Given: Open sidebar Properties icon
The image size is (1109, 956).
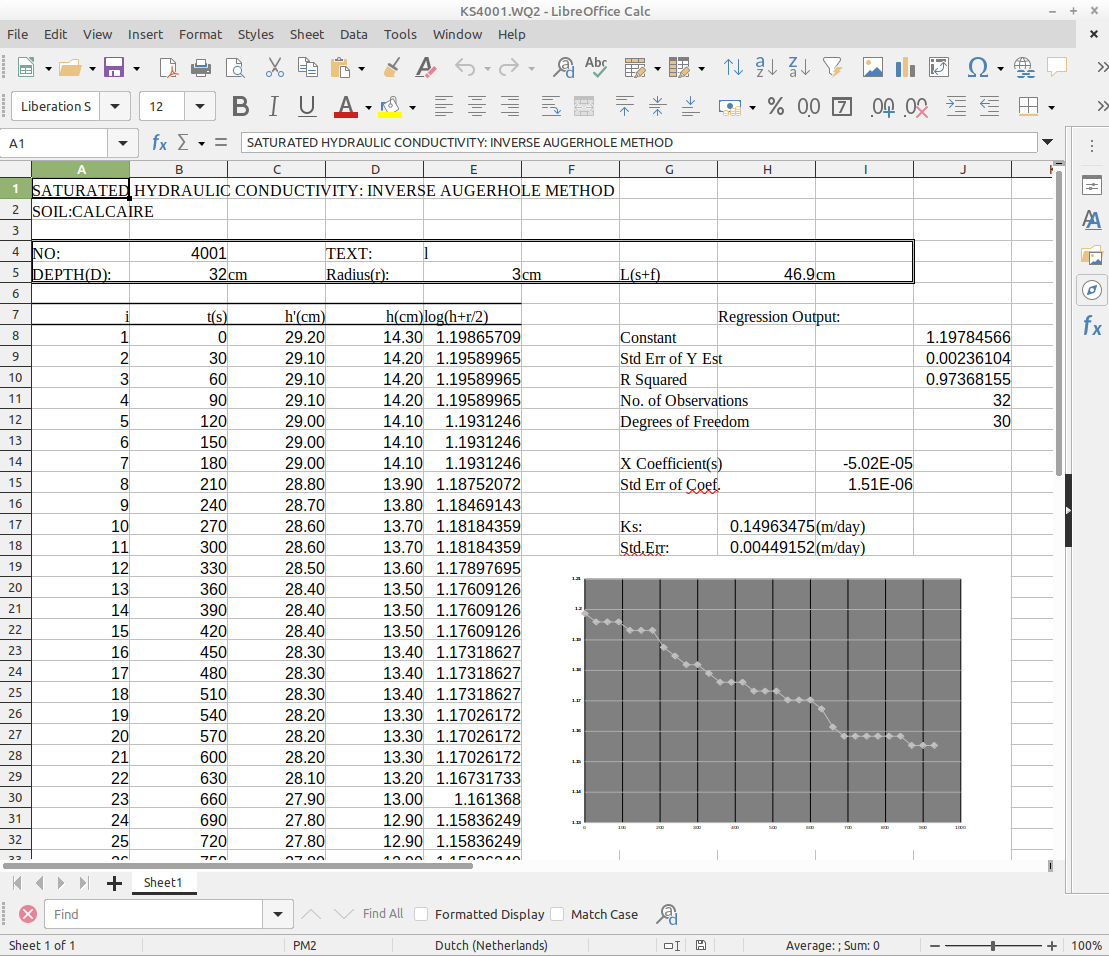Looking at the screenshot, I should (1092, 186).
